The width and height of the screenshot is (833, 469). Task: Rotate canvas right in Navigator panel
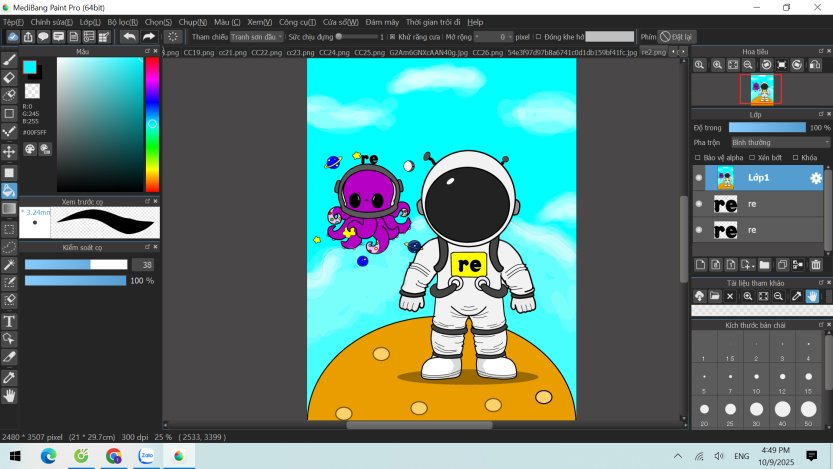click(797, 65)
